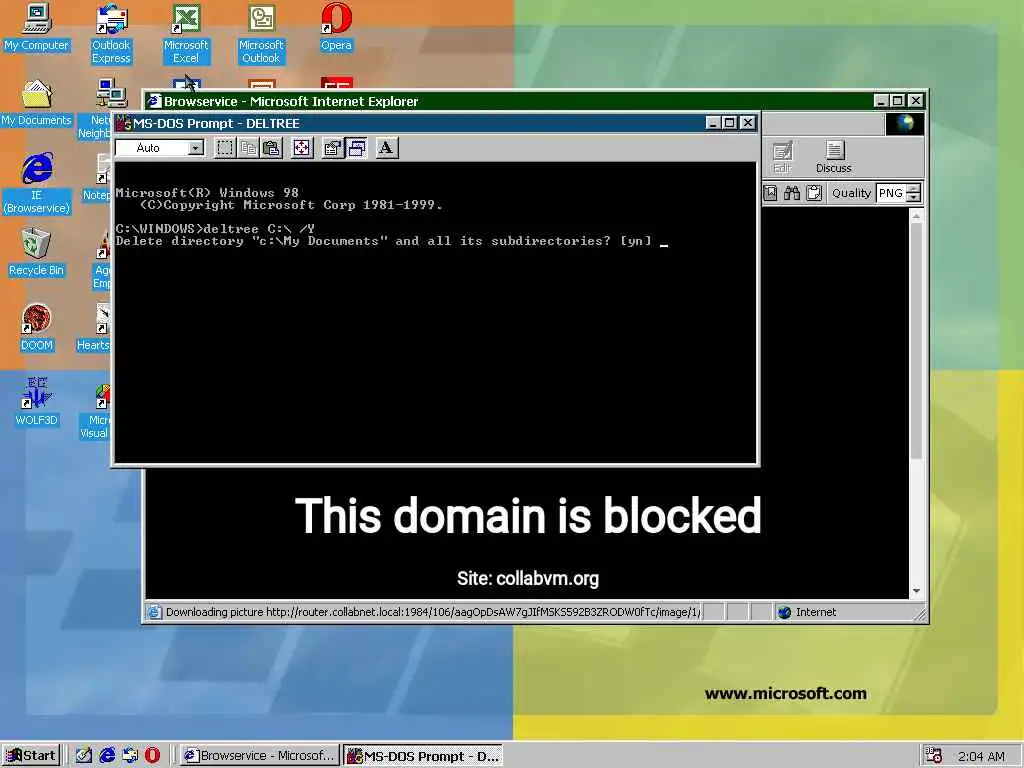The image size is (1024, 768).
Task: Click the clipboard icon beside the binoculars
Action: pos(814,193)
